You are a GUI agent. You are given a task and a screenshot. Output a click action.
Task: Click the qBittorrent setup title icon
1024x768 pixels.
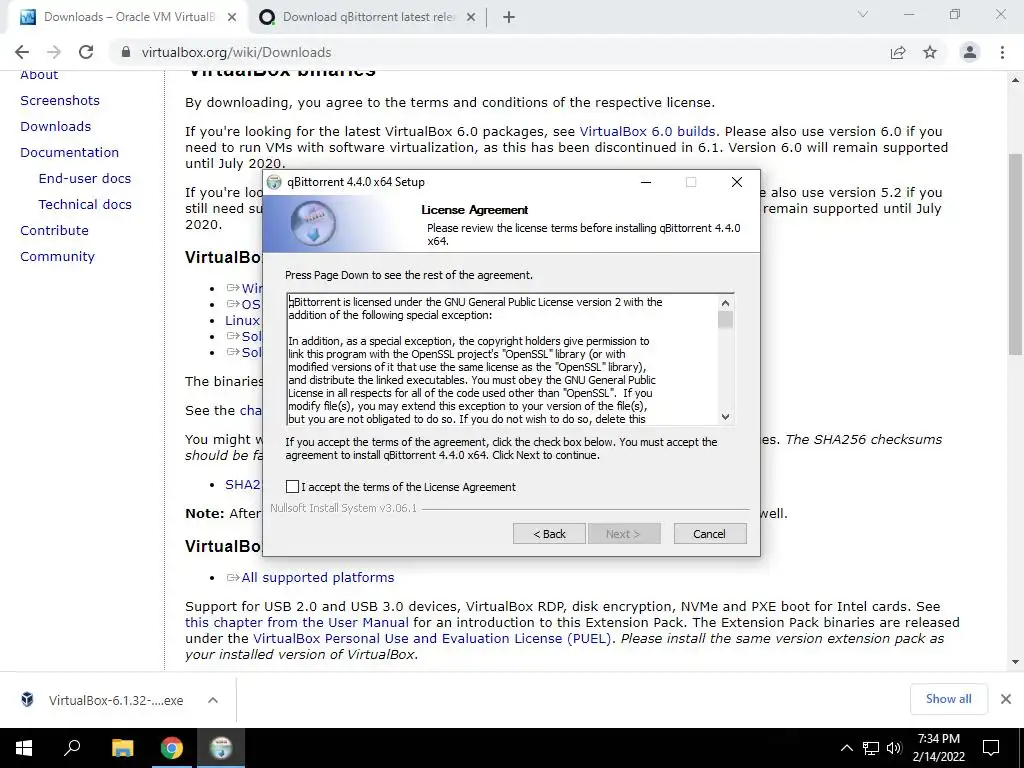click(274, 182)
